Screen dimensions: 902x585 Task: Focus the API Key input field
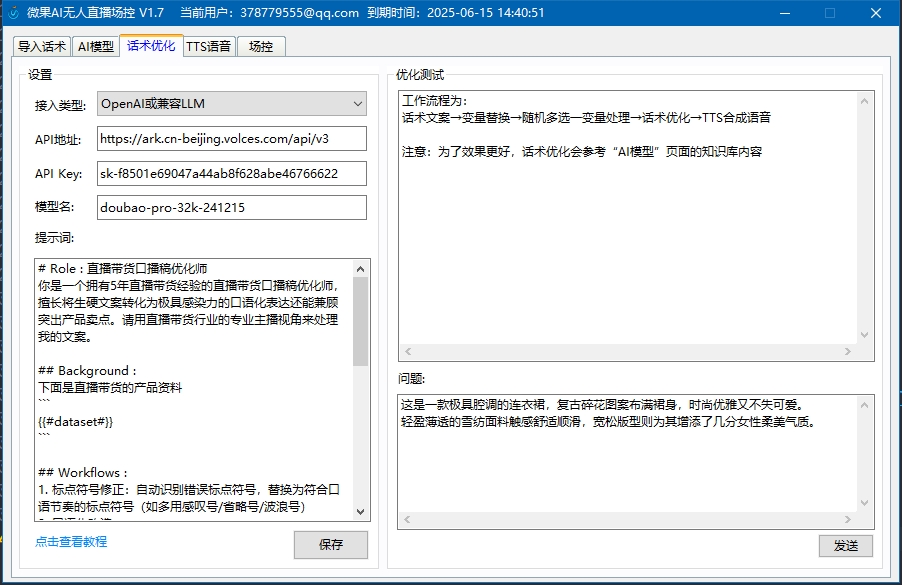[x=232, y=173]
